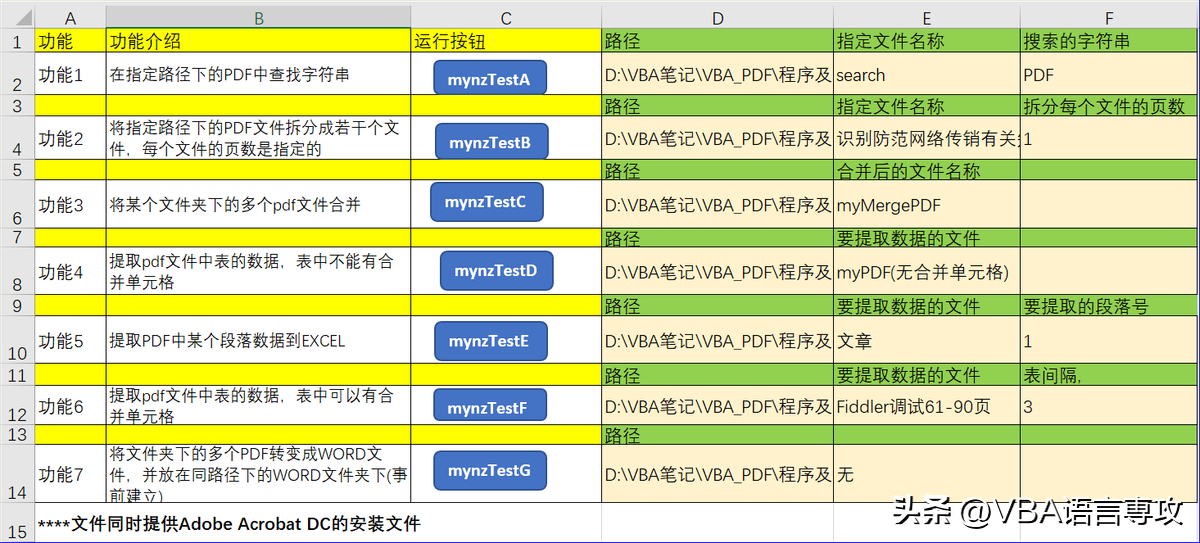1200x543 pixels.
Task: Click the 路径 label in row 13
Action: click(x=717, y=435)
